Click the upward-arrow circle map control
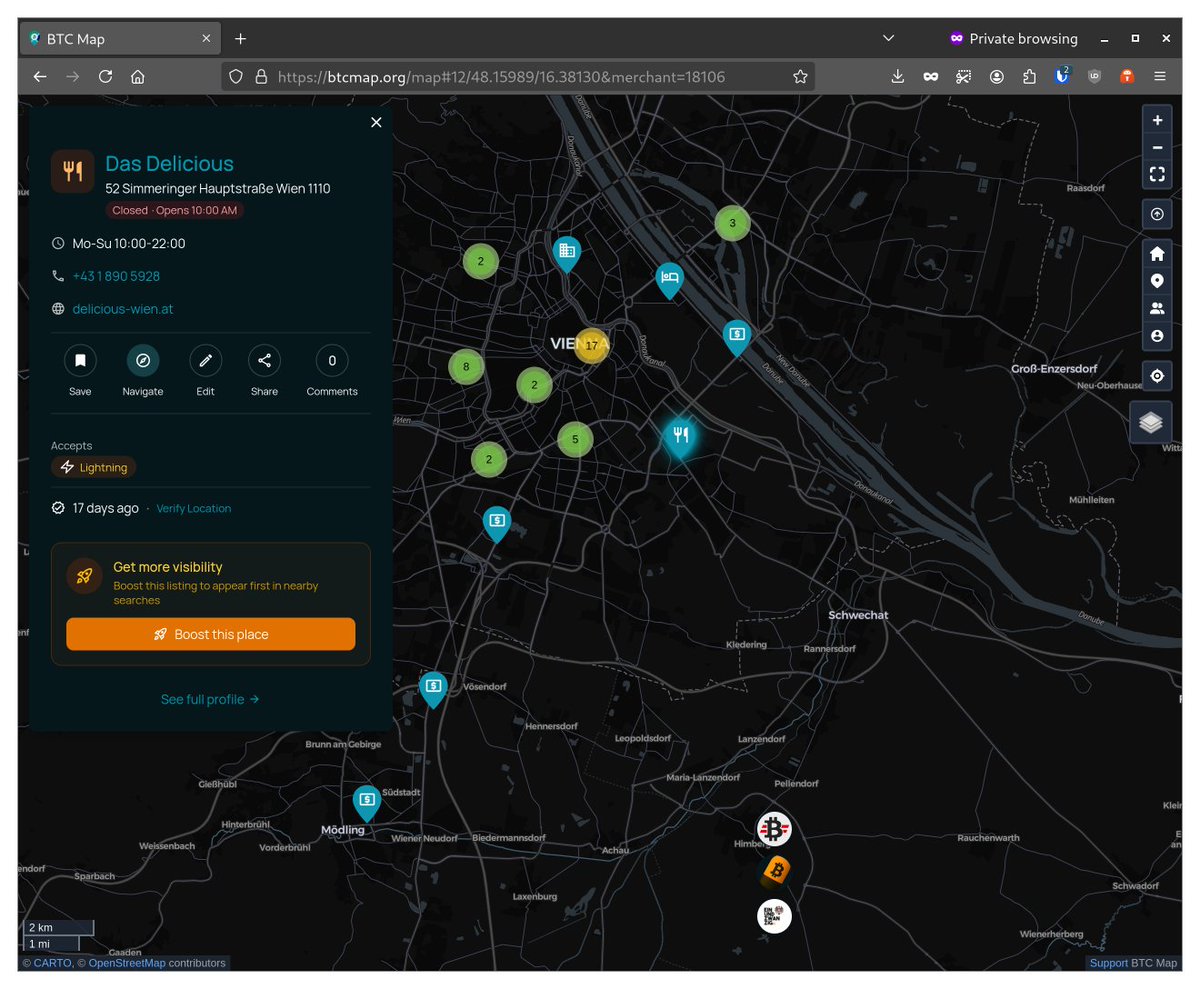 [x=1157, y=214]
